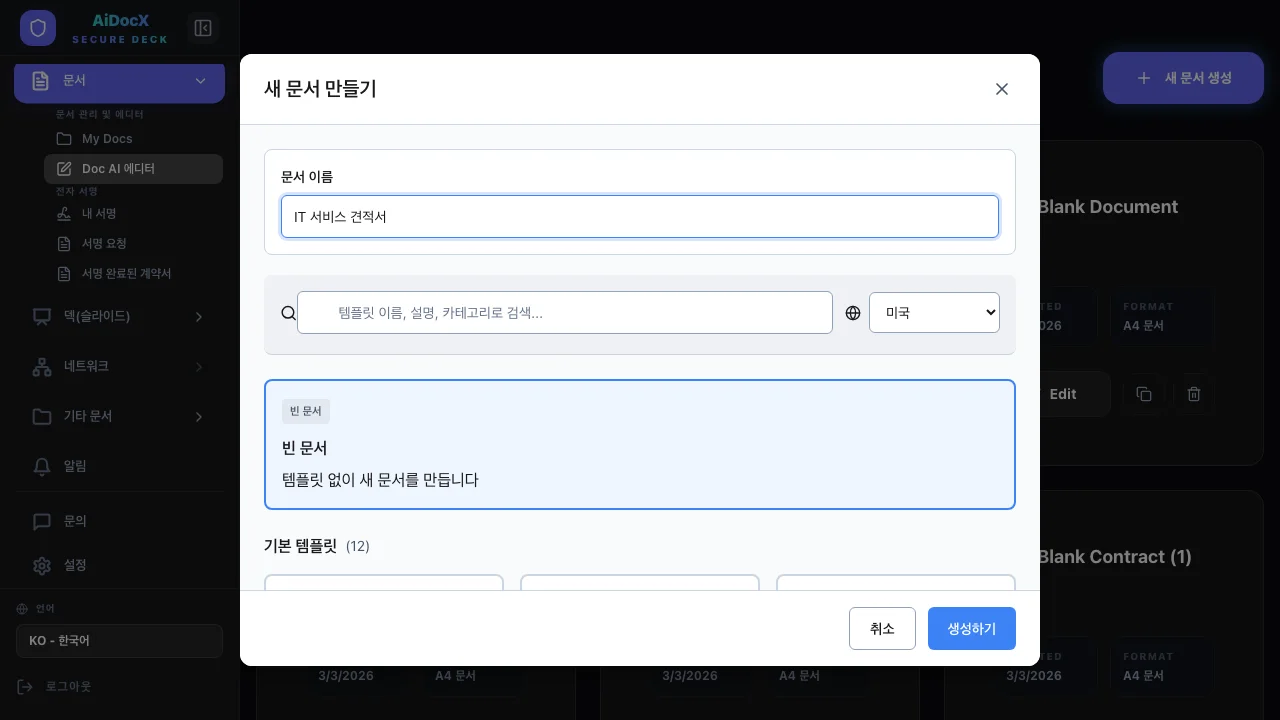
Task: Click the 생성하기 button to create document
Action: 971,628
